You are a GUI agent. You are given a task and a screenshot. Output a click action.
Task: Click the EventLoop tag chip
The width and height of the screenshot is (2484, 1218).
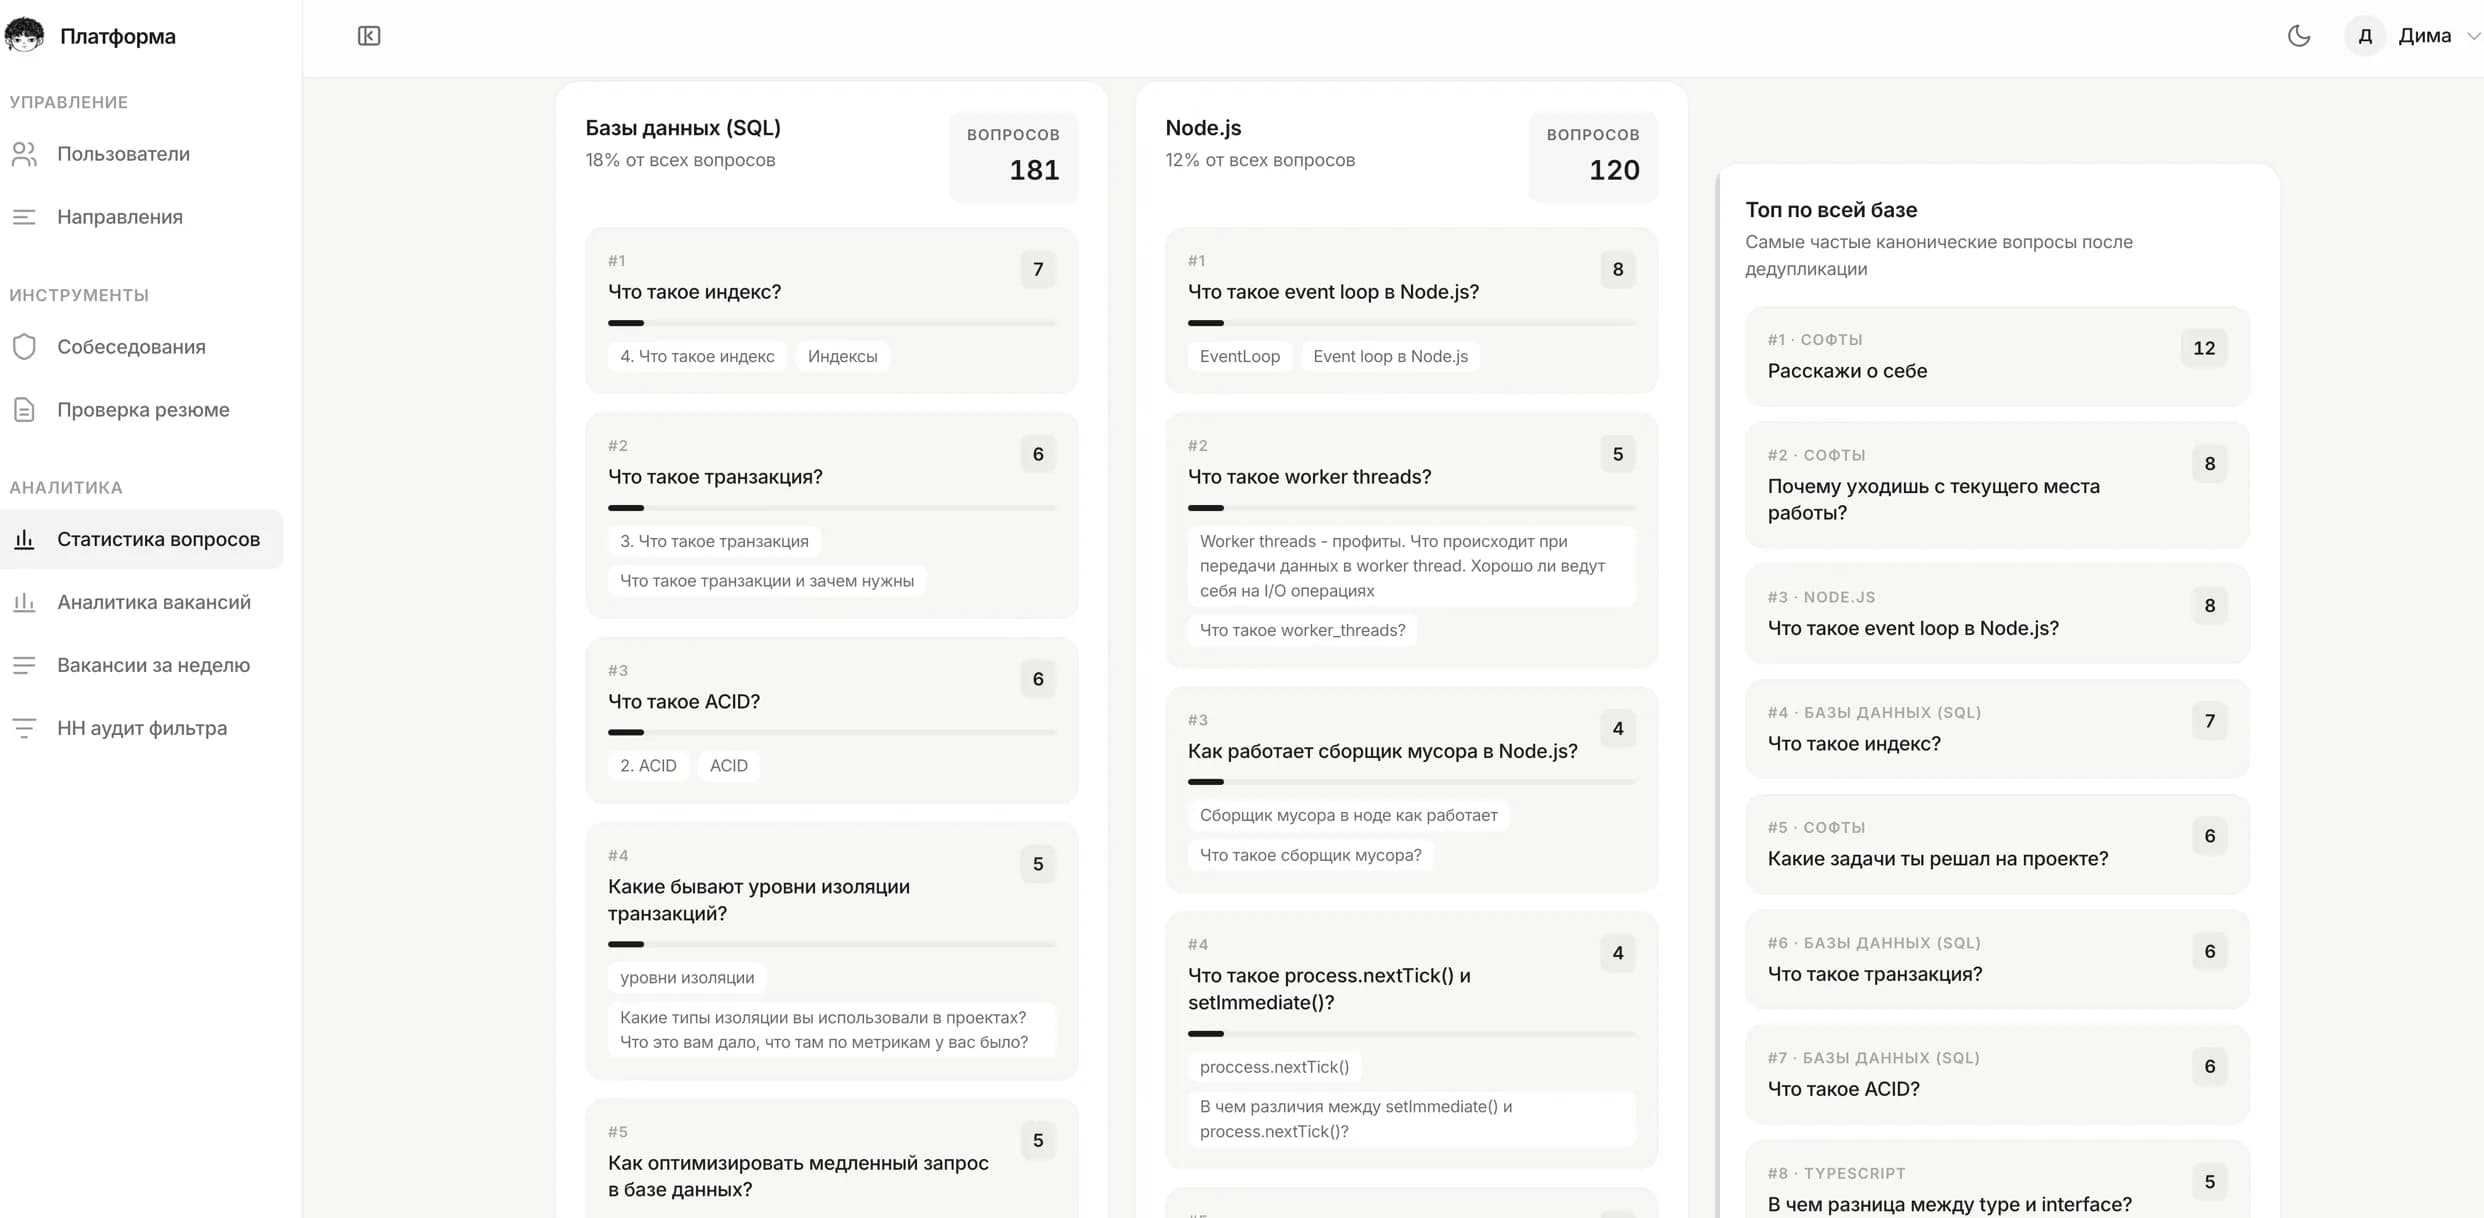[1239, 356]
